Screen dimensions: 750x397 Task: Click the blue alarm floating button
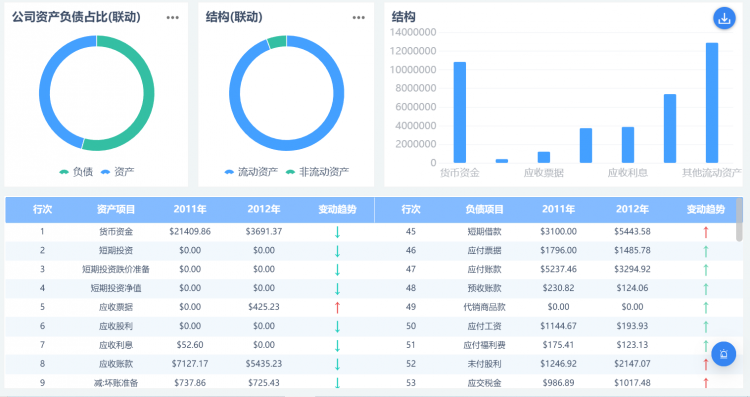point(724,354)
